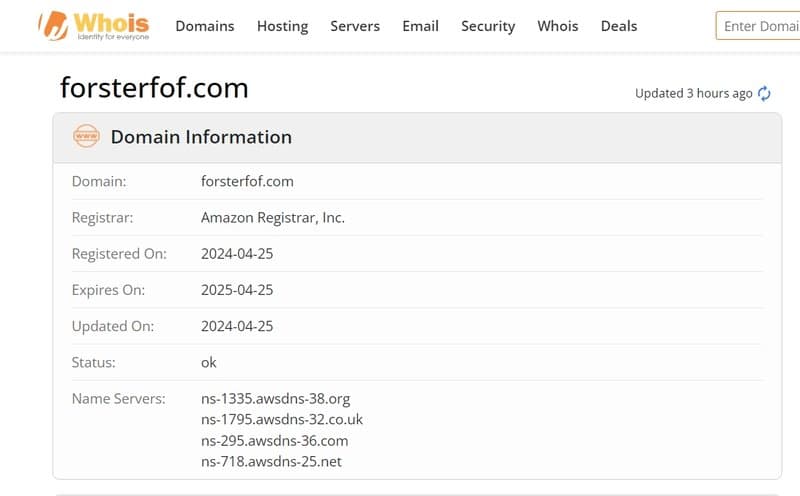
Task: Select Email in the navigation bar
Action: coord(420,26)
